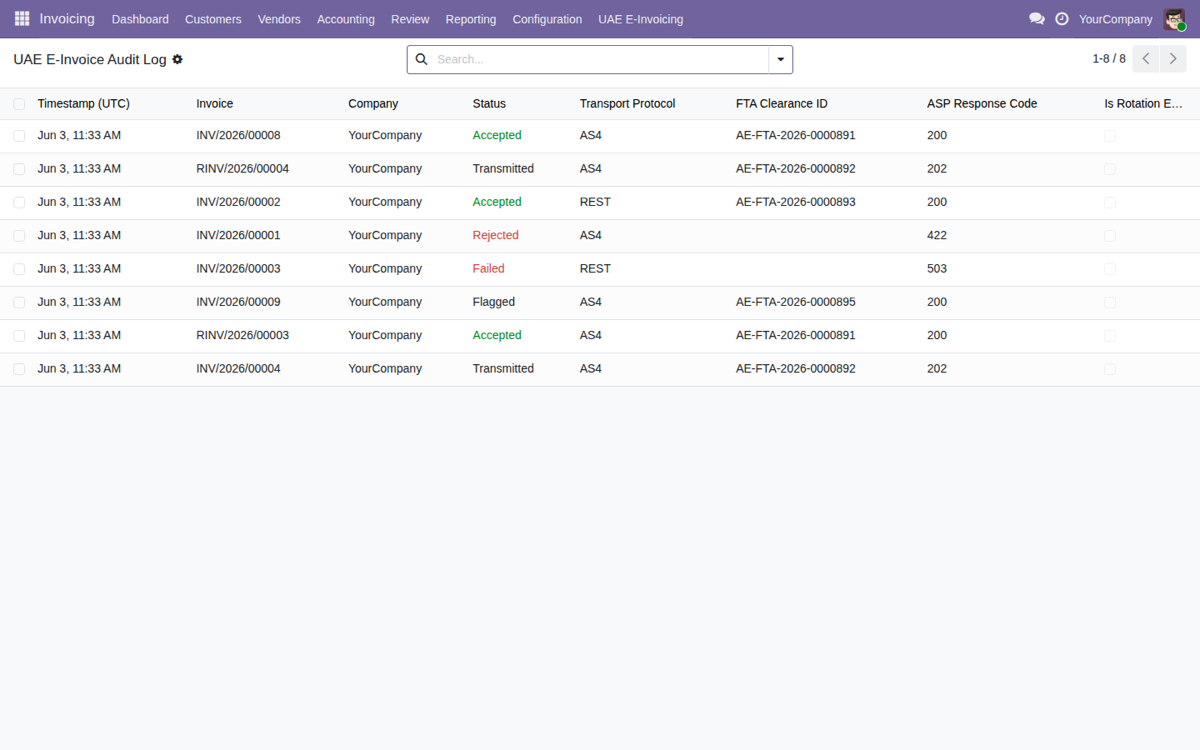Open the Customers menu
Screen dimensions: 1200x750
tap(213, 19)
